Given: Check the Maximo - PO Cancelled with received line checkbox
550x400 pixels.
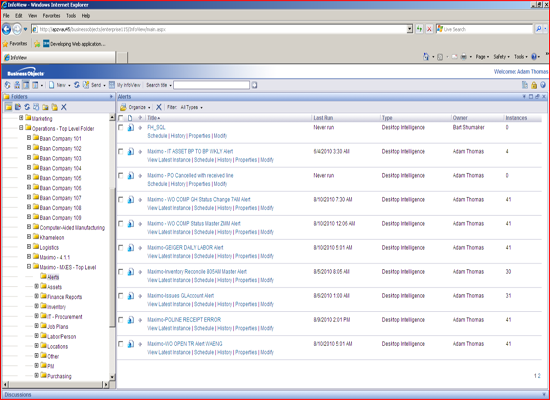Looking at the screenshot, I should [121, 175].
